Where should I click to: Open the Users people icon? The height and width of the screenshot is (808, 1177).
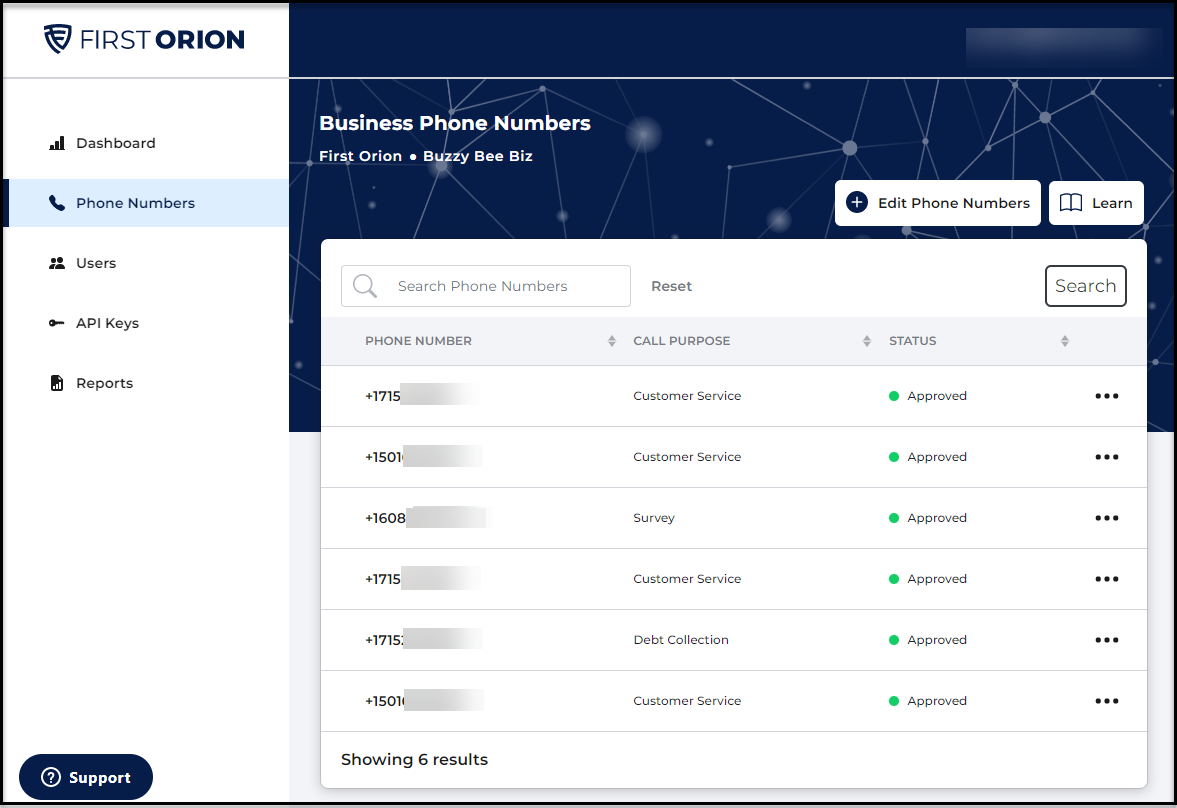pyautogui.click(x=57, y=264)
